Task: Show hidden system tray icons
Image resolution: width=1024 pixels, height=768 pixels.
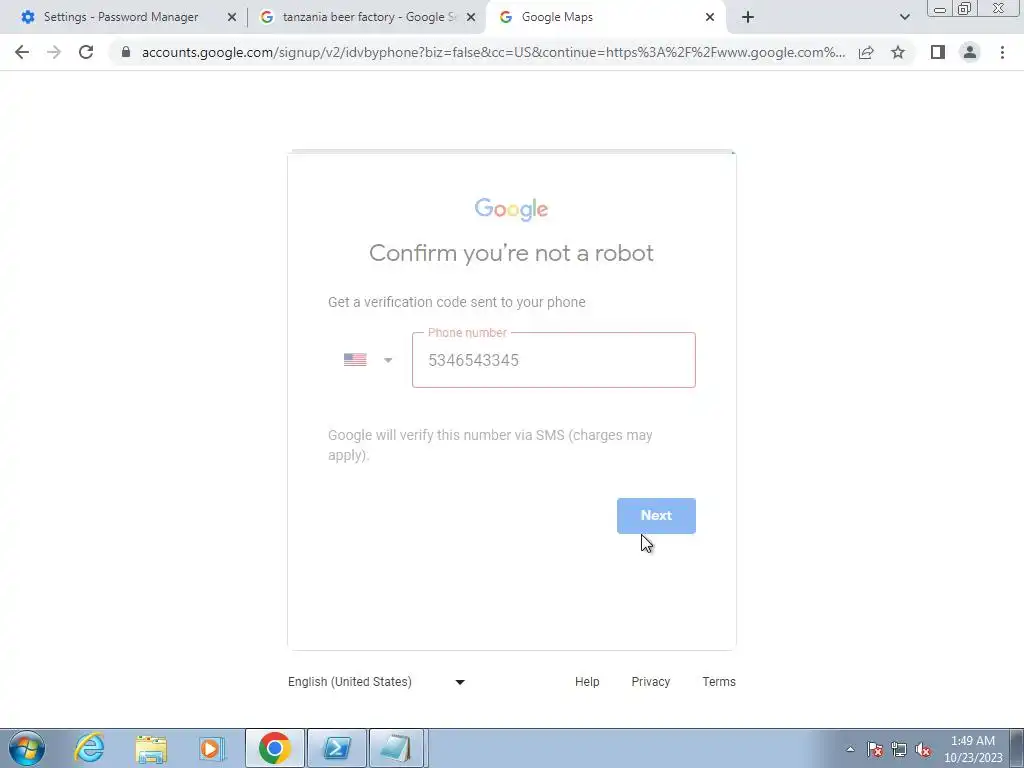Action: point(850,749)
